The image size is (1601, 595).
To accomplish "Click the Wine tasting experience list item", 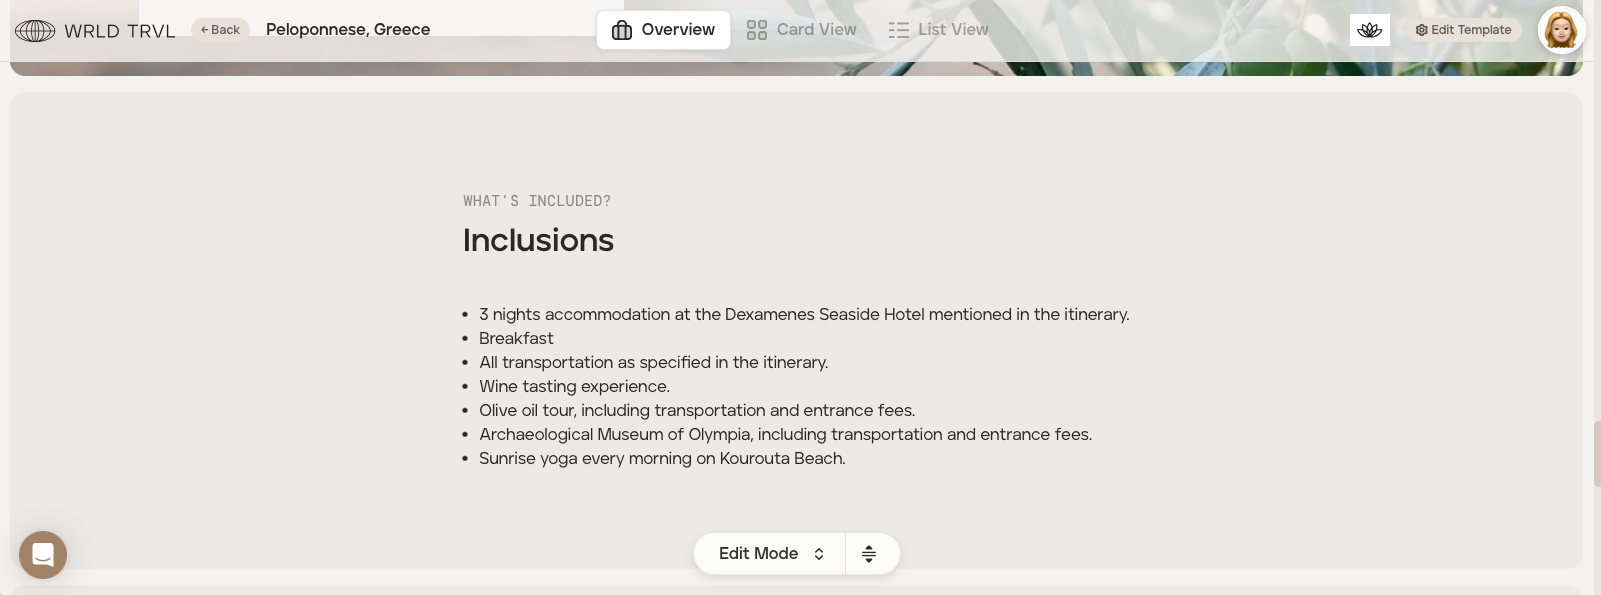I will pos(574,386).
